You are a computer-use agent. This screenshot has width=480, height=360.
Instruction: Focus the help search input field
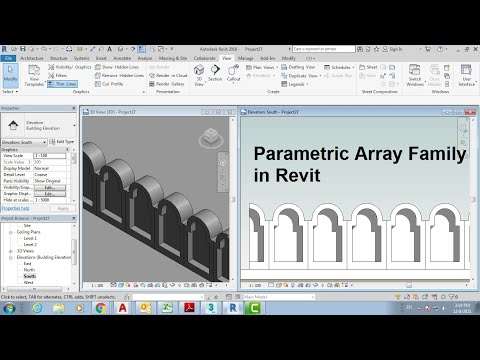pos(324,49)
